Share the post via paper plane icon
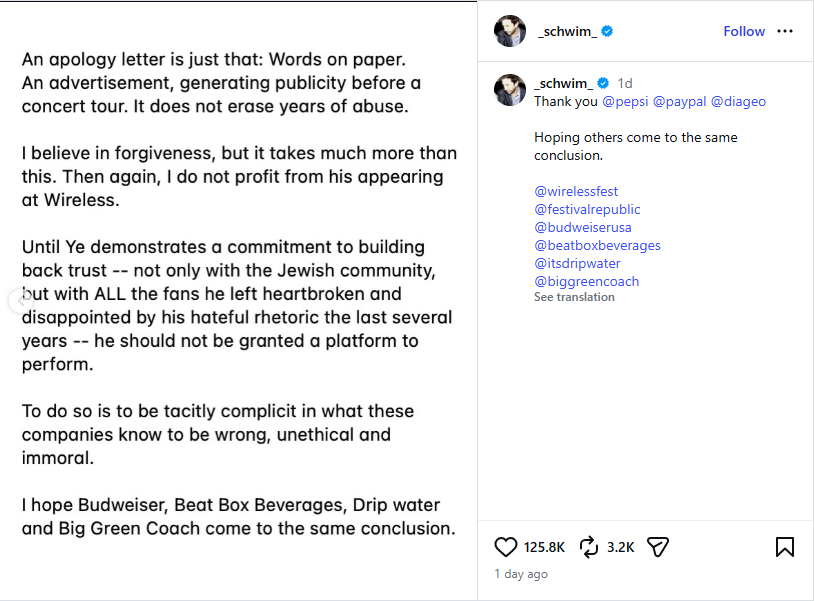 657,546
